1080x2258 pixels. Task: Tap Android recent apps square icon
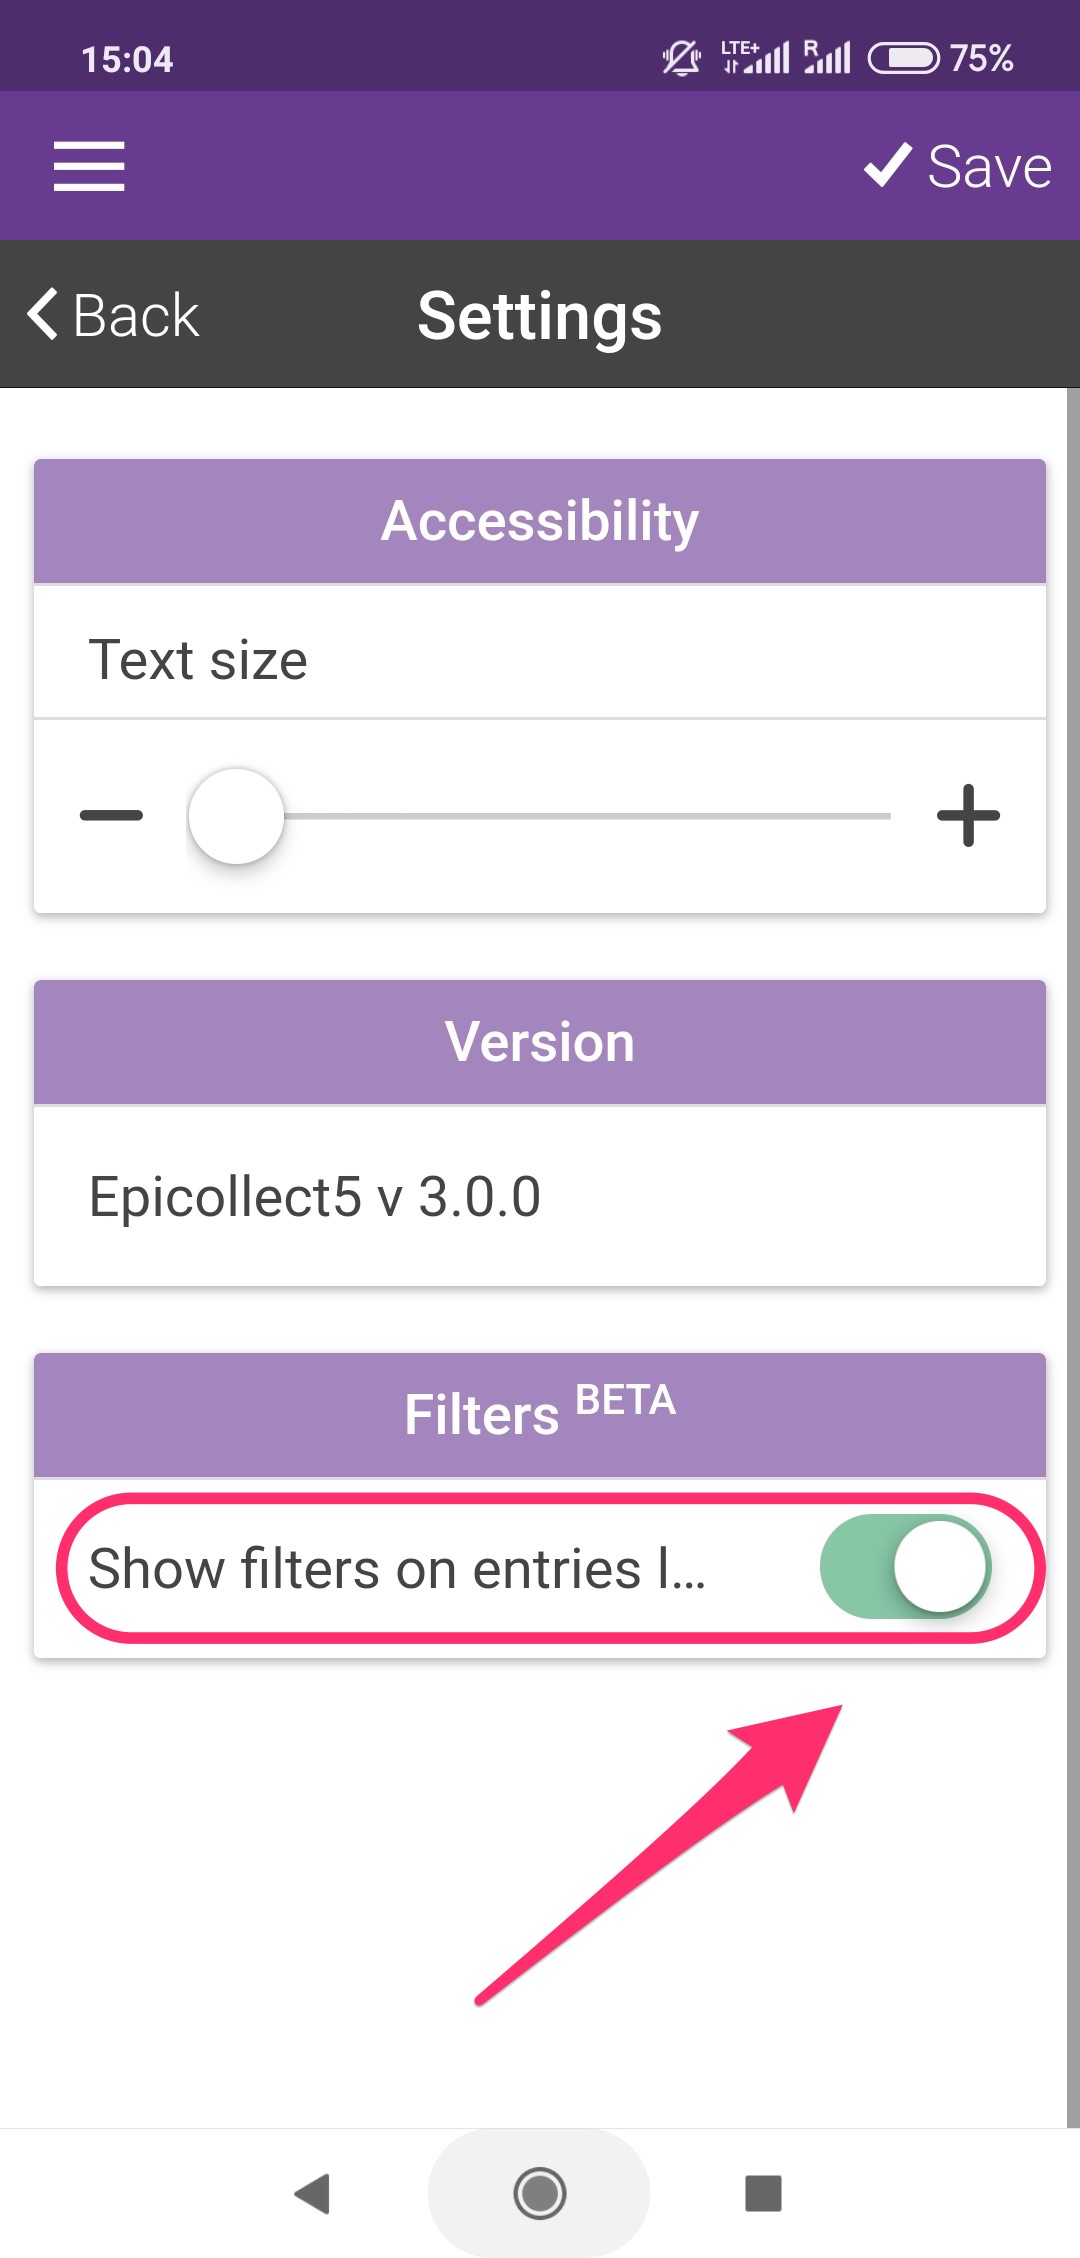(764, 2193)
